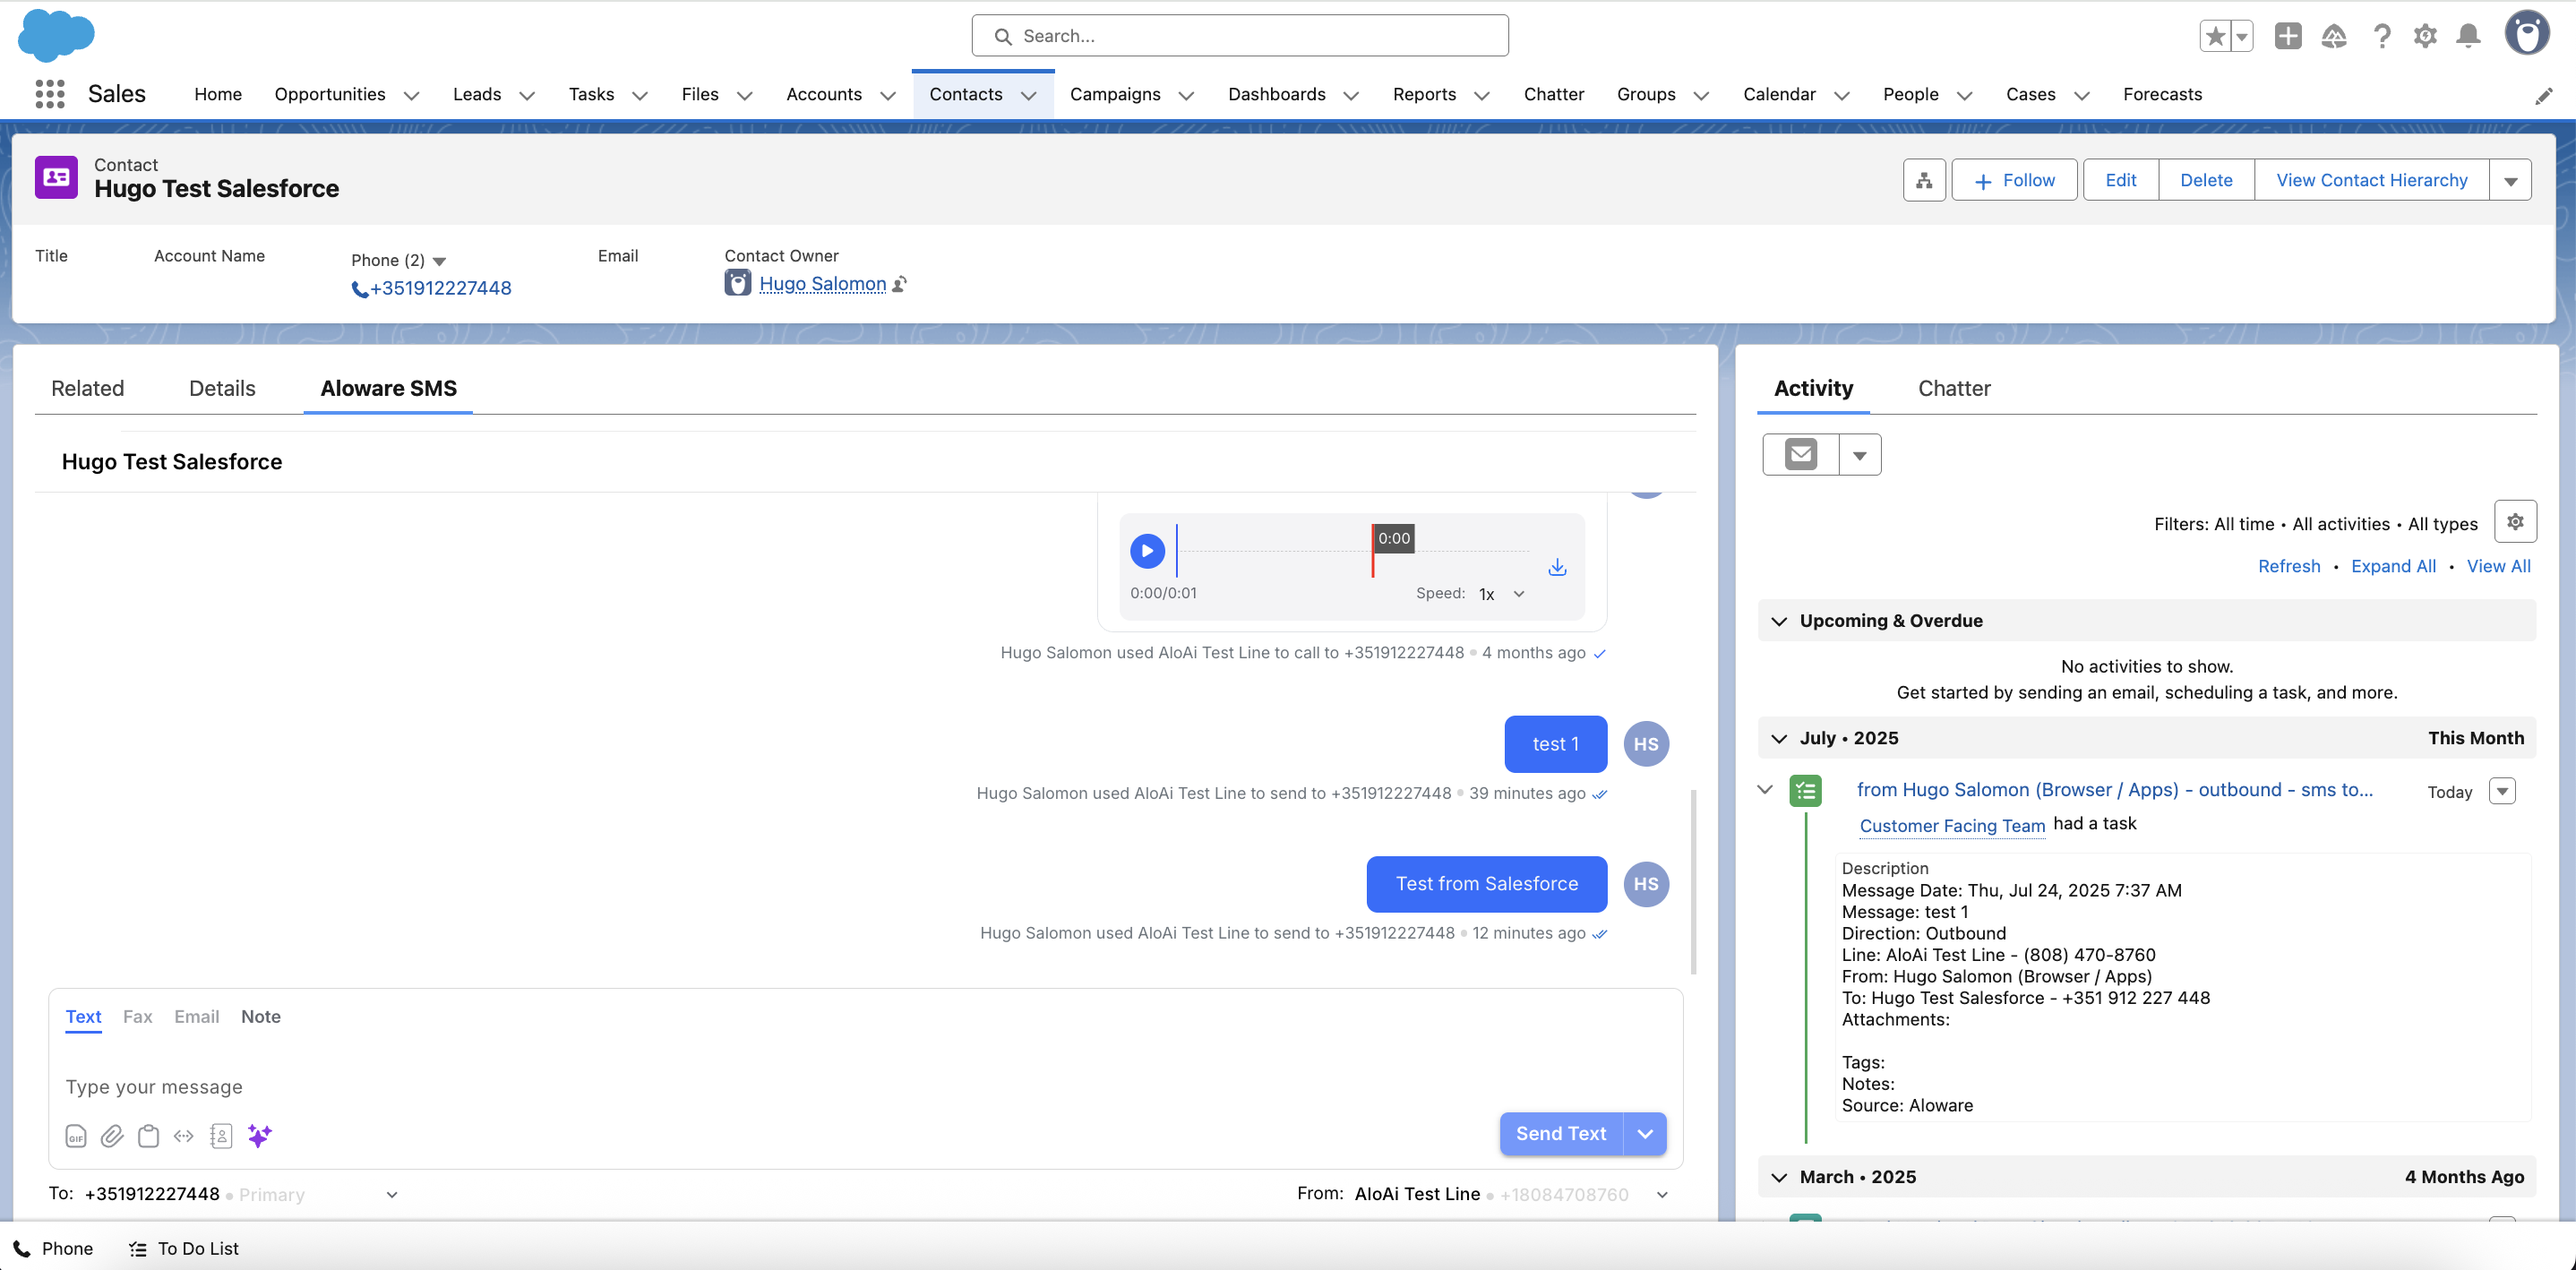The width and height of the screenshot is (2576, 1270).
Task: Switch to the Related tab
Action: pos(88,388)
